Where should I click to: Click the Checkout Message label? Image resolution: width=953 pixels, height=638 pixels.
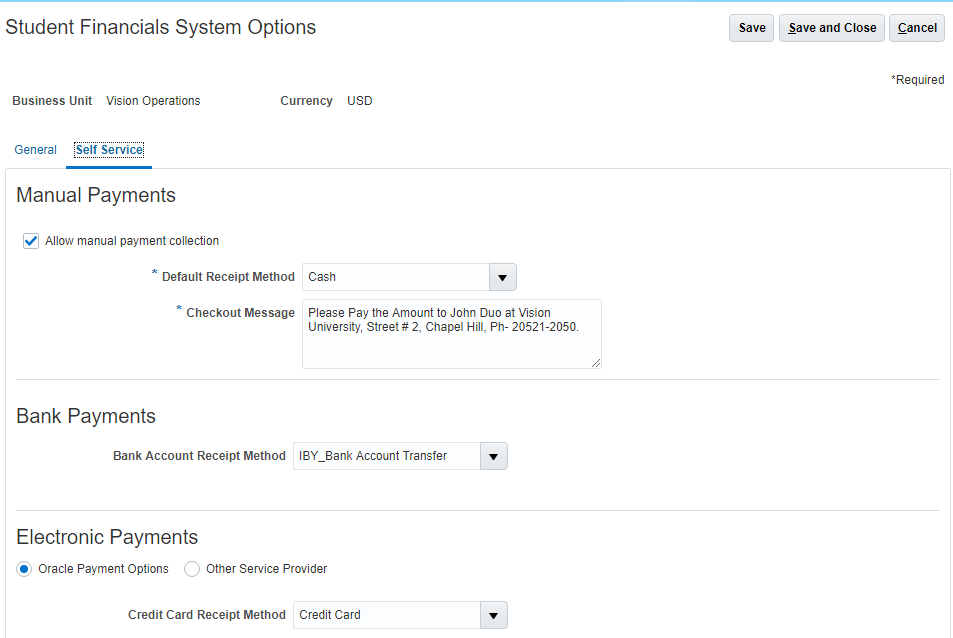(x=240, y=313)
